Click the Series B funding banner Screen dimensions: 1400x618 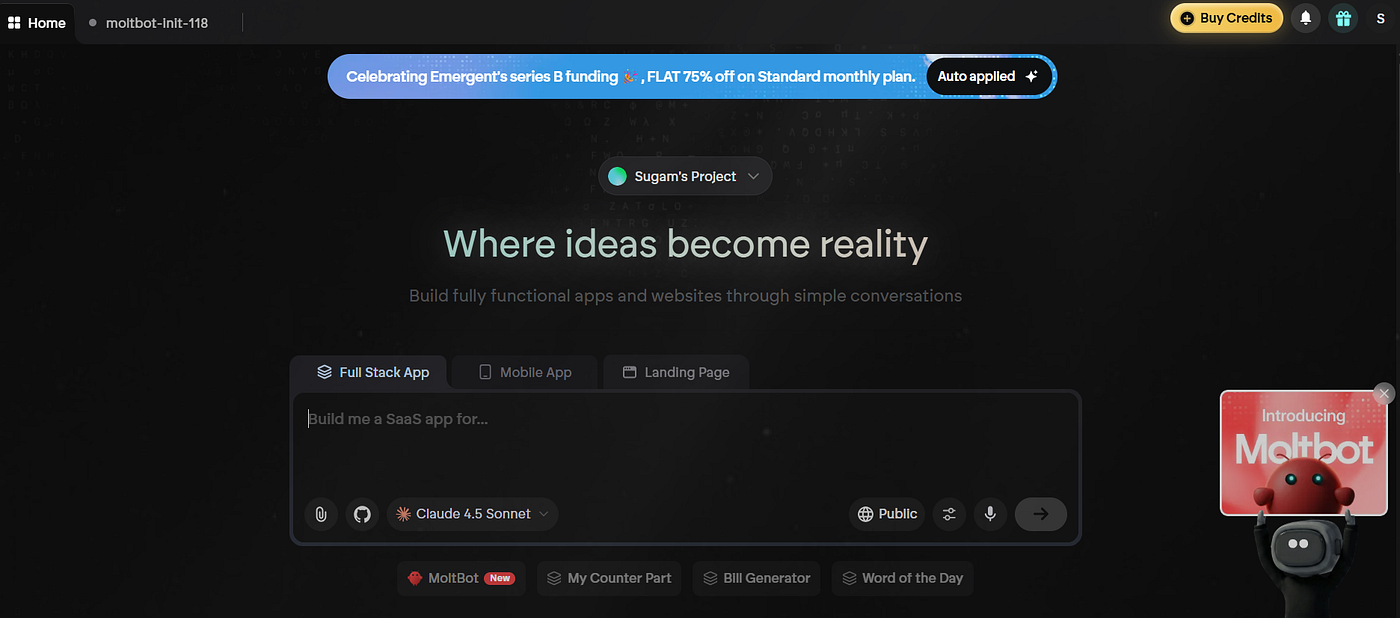click(x=692, y=76)
